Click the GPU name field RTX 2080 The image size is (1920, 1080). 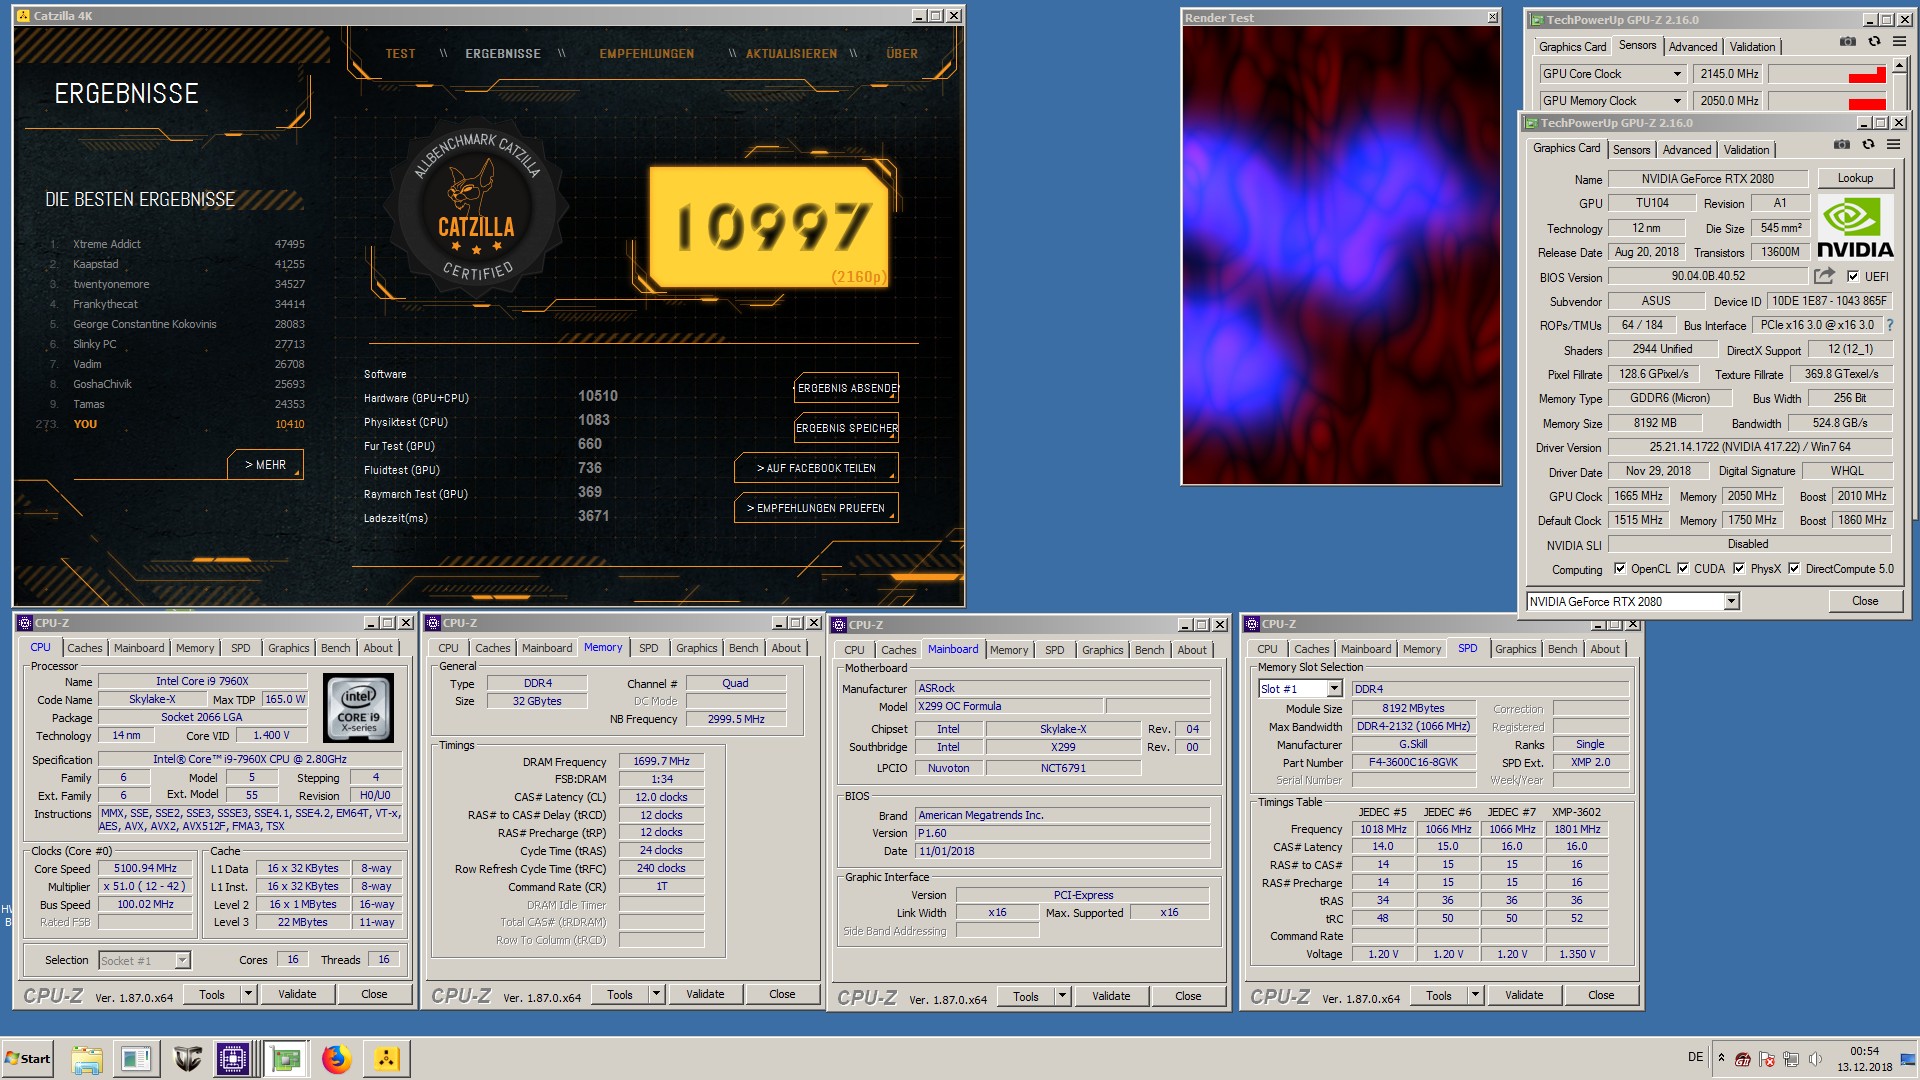pyautogui.click(x=1707, y=179)
